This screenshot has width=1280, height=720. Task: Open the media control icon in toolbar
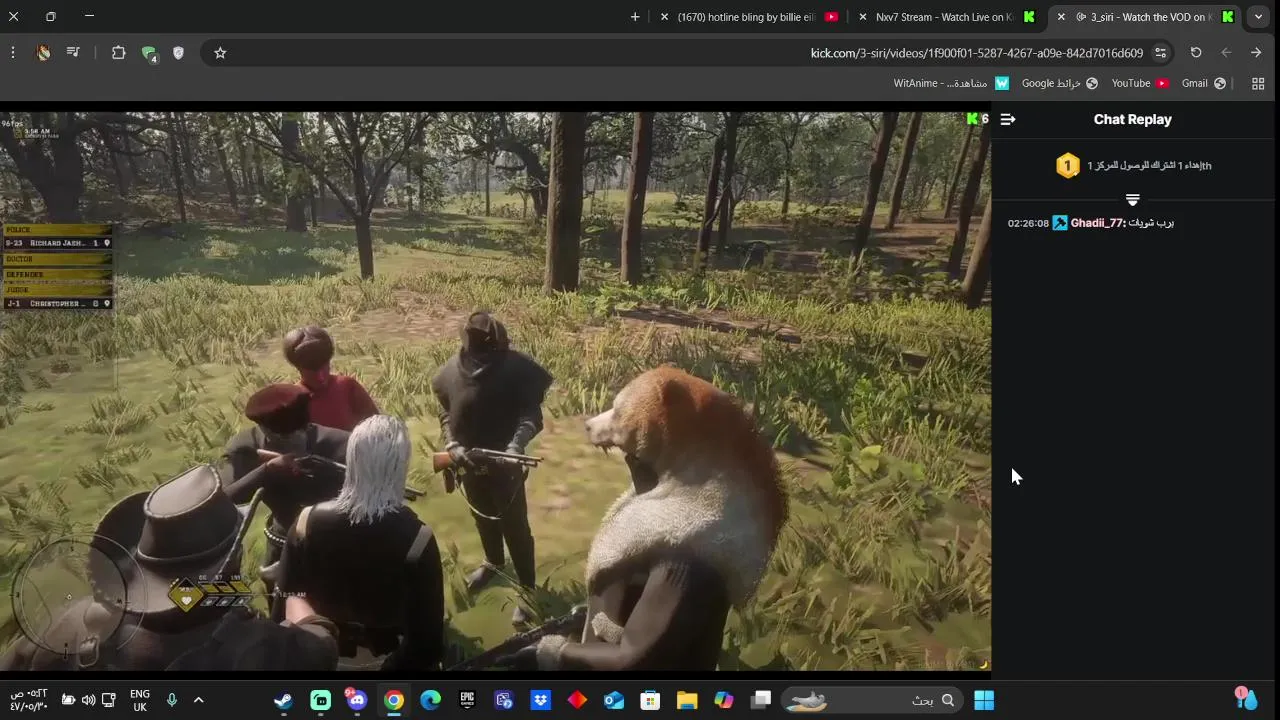tap(73, 53)
